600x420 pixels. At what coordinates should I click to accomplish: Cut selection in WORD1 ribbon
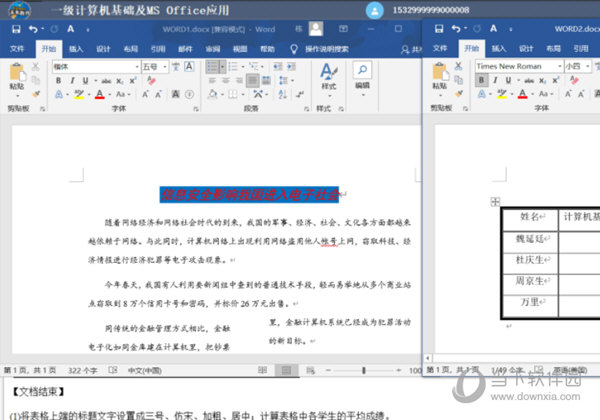[36, 67]
